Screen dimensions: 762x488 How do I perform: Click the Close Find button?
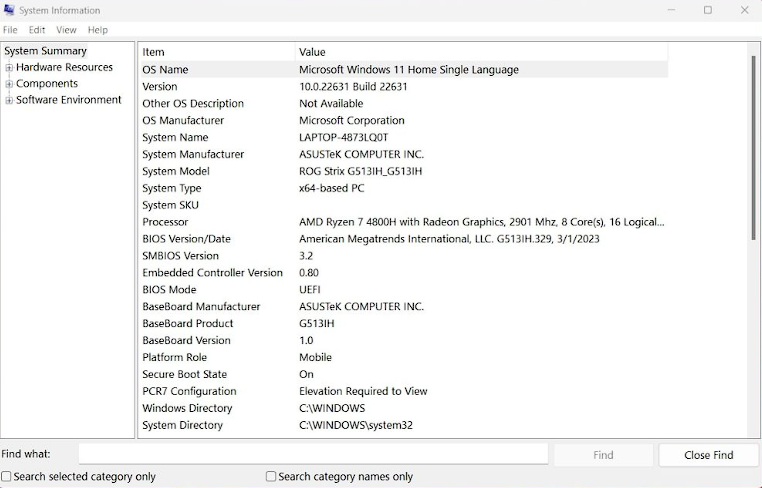pos(709,455)
